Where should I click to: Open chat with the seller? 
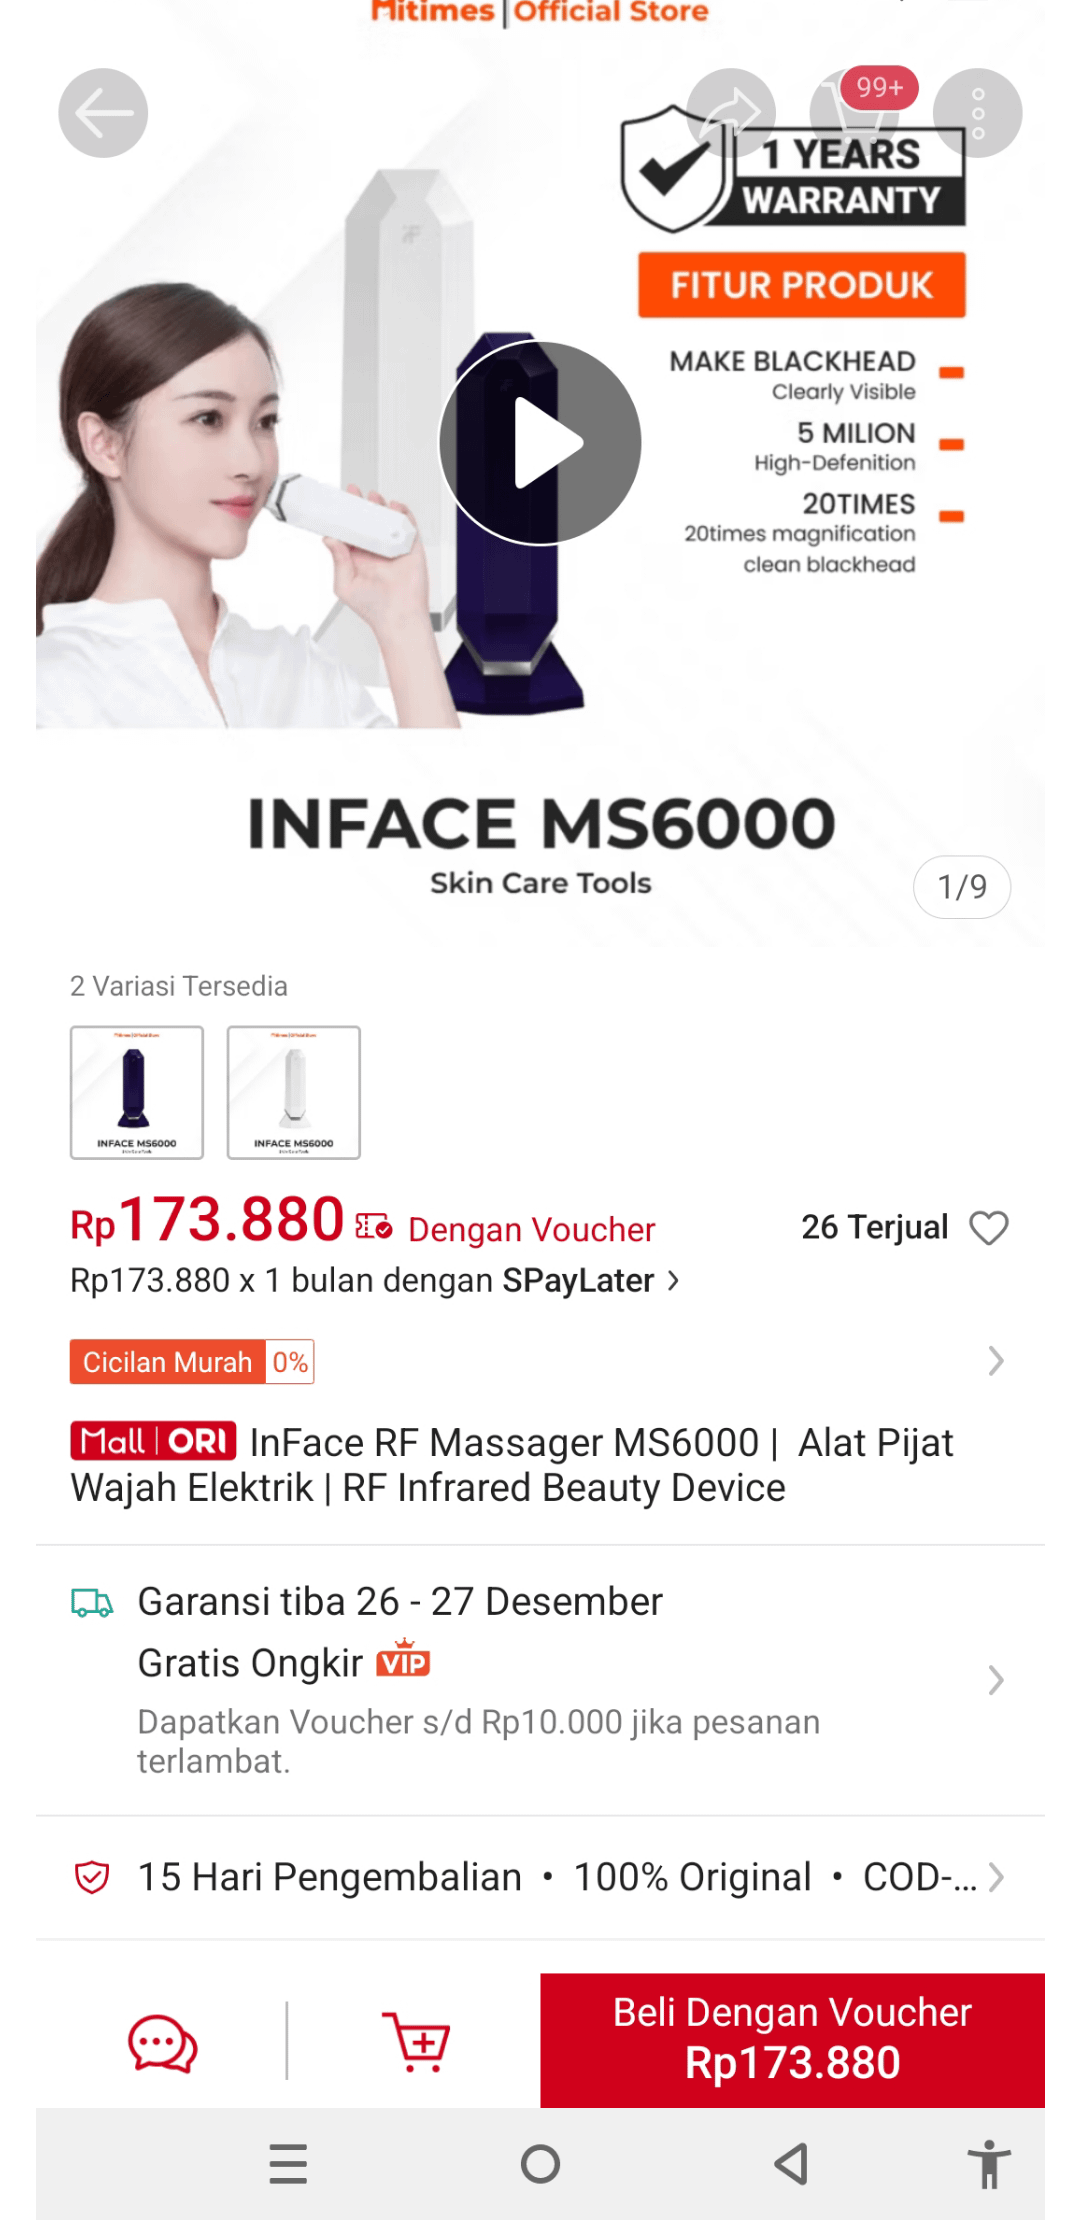162,2043
